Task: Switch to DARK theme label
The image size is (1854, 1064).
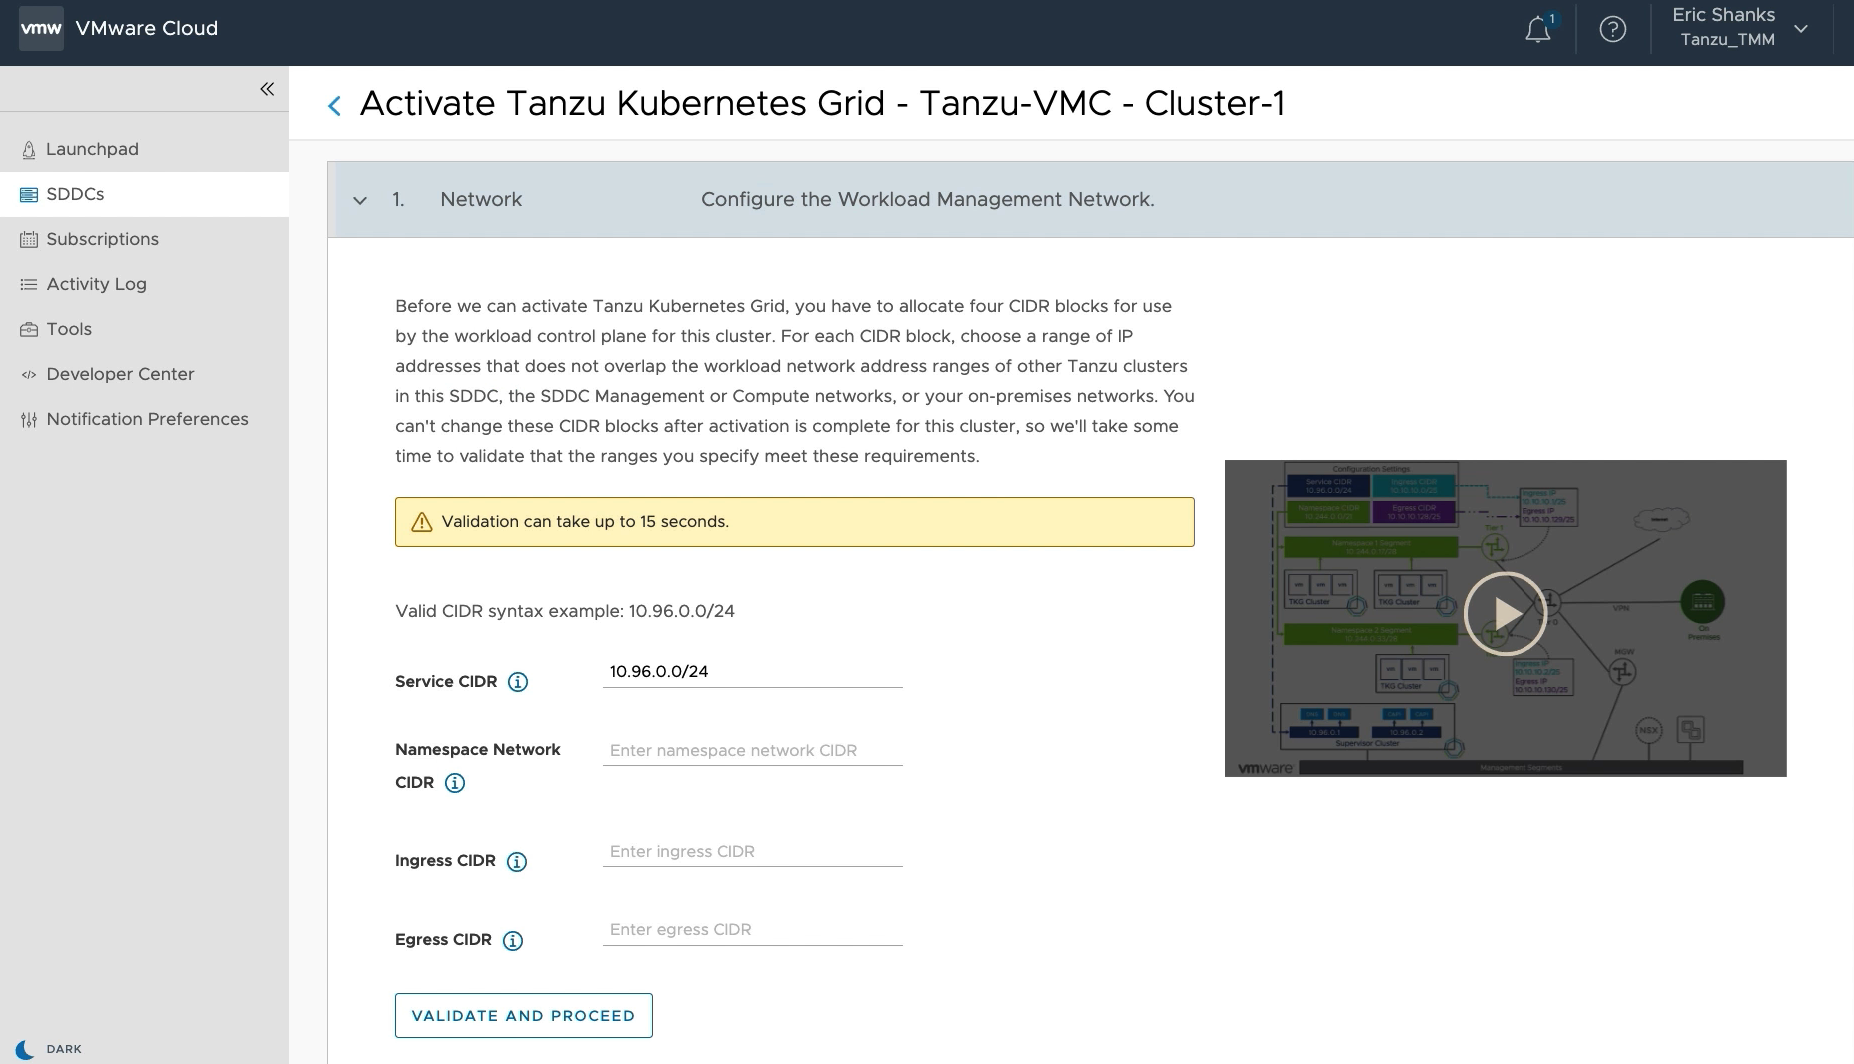Action: pyautogui.click(x=64, y=1049)
